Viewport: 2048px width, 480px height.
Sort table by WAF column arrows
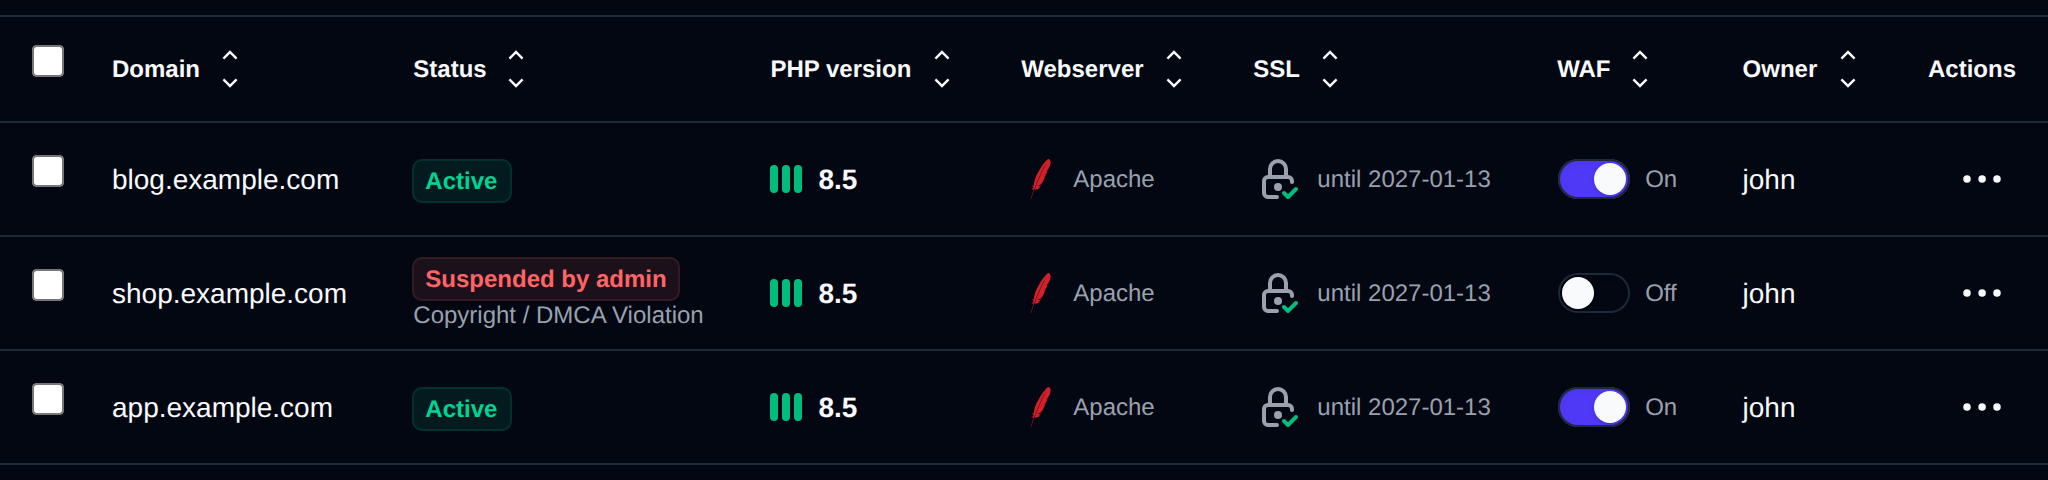(x=1640, y=69)
